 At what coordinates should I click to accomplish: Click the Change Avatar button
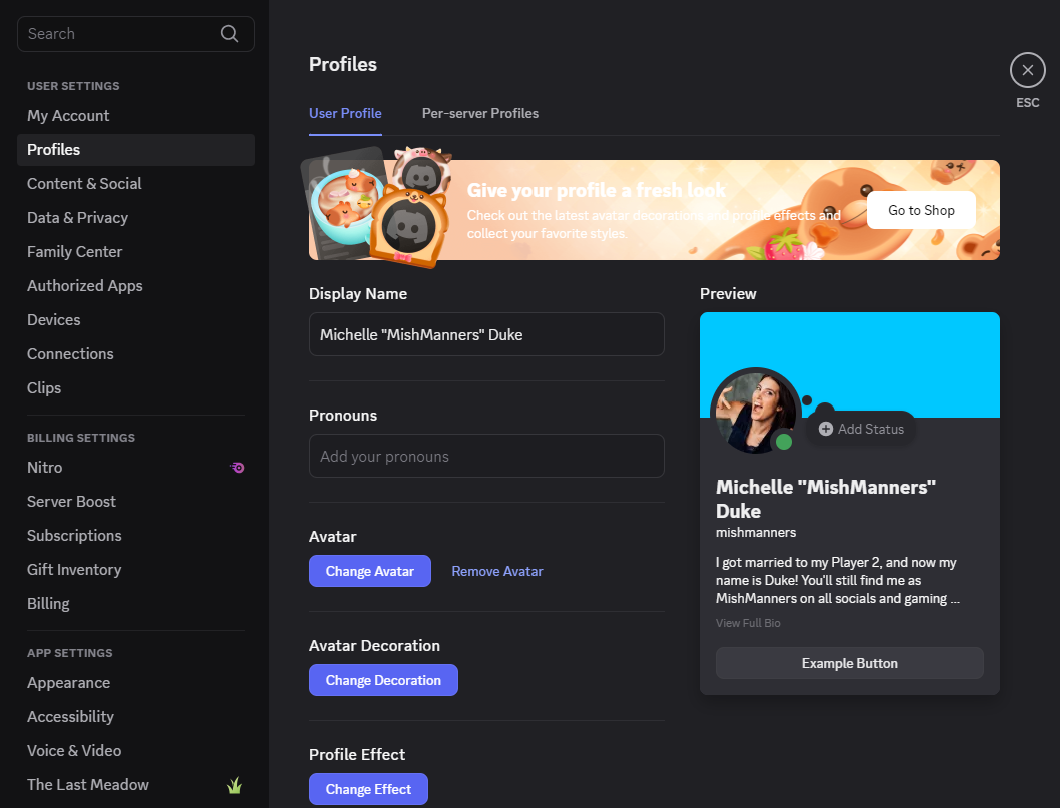click(369, 571)
